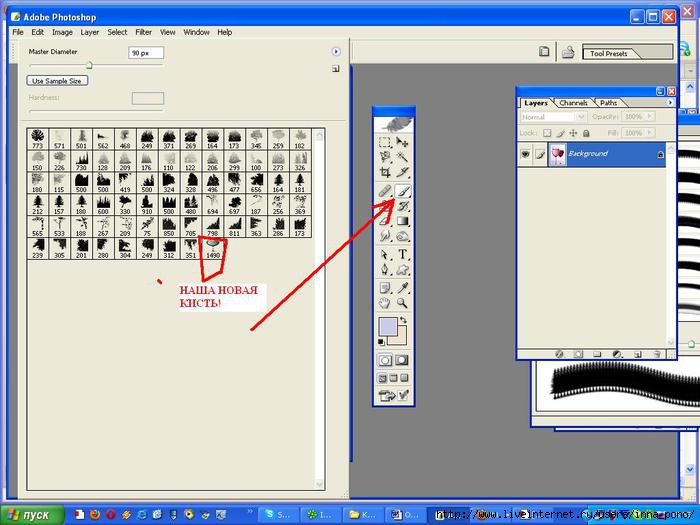
Task: Click the foreground color swatch
Action: pyautogui.click(x=388, y=326)
